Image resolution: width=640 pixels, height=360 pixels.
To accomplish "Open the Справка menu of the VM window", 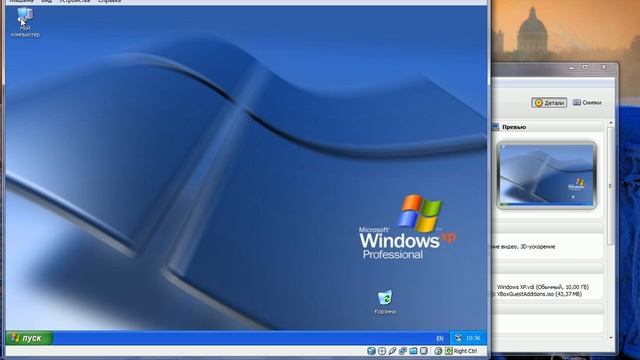I will point(109,2).
